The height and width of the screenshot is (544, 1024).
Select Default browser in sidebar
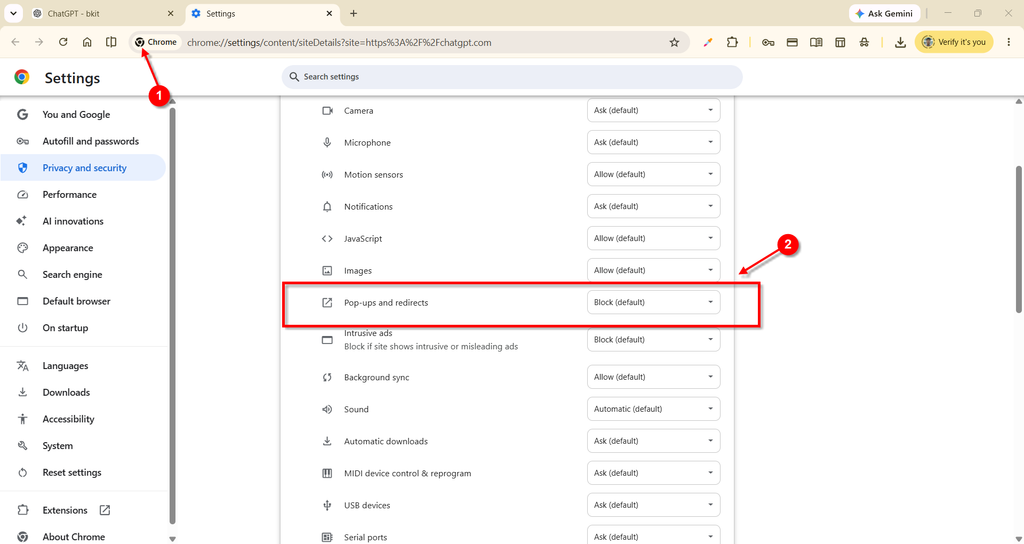[83, 302]
